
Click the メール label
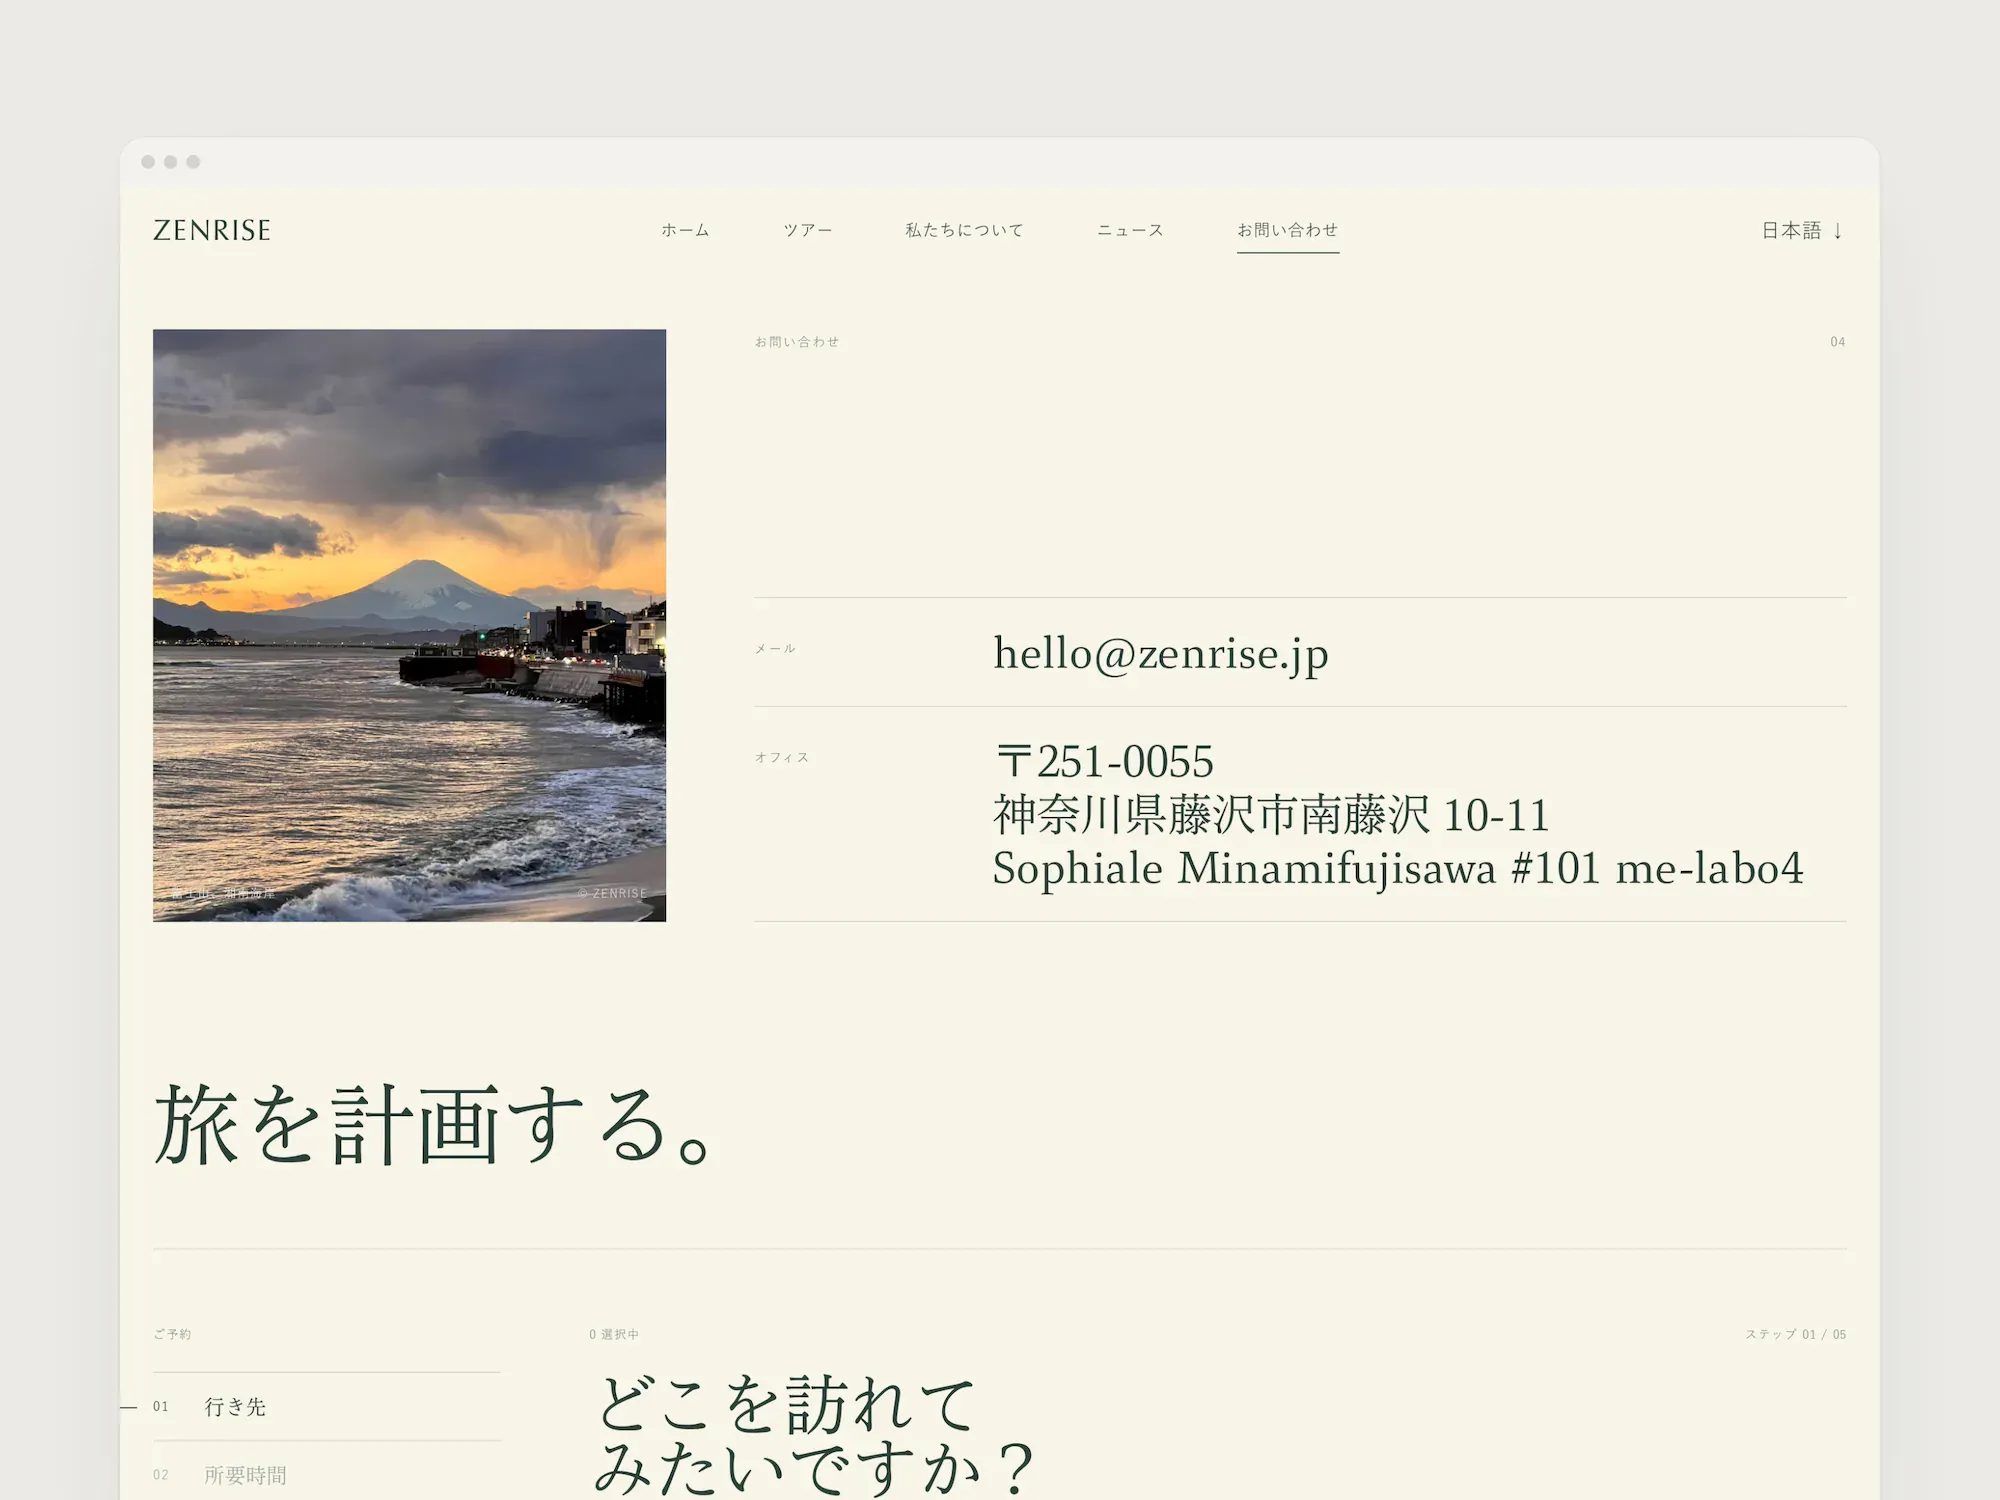[775, 649]
